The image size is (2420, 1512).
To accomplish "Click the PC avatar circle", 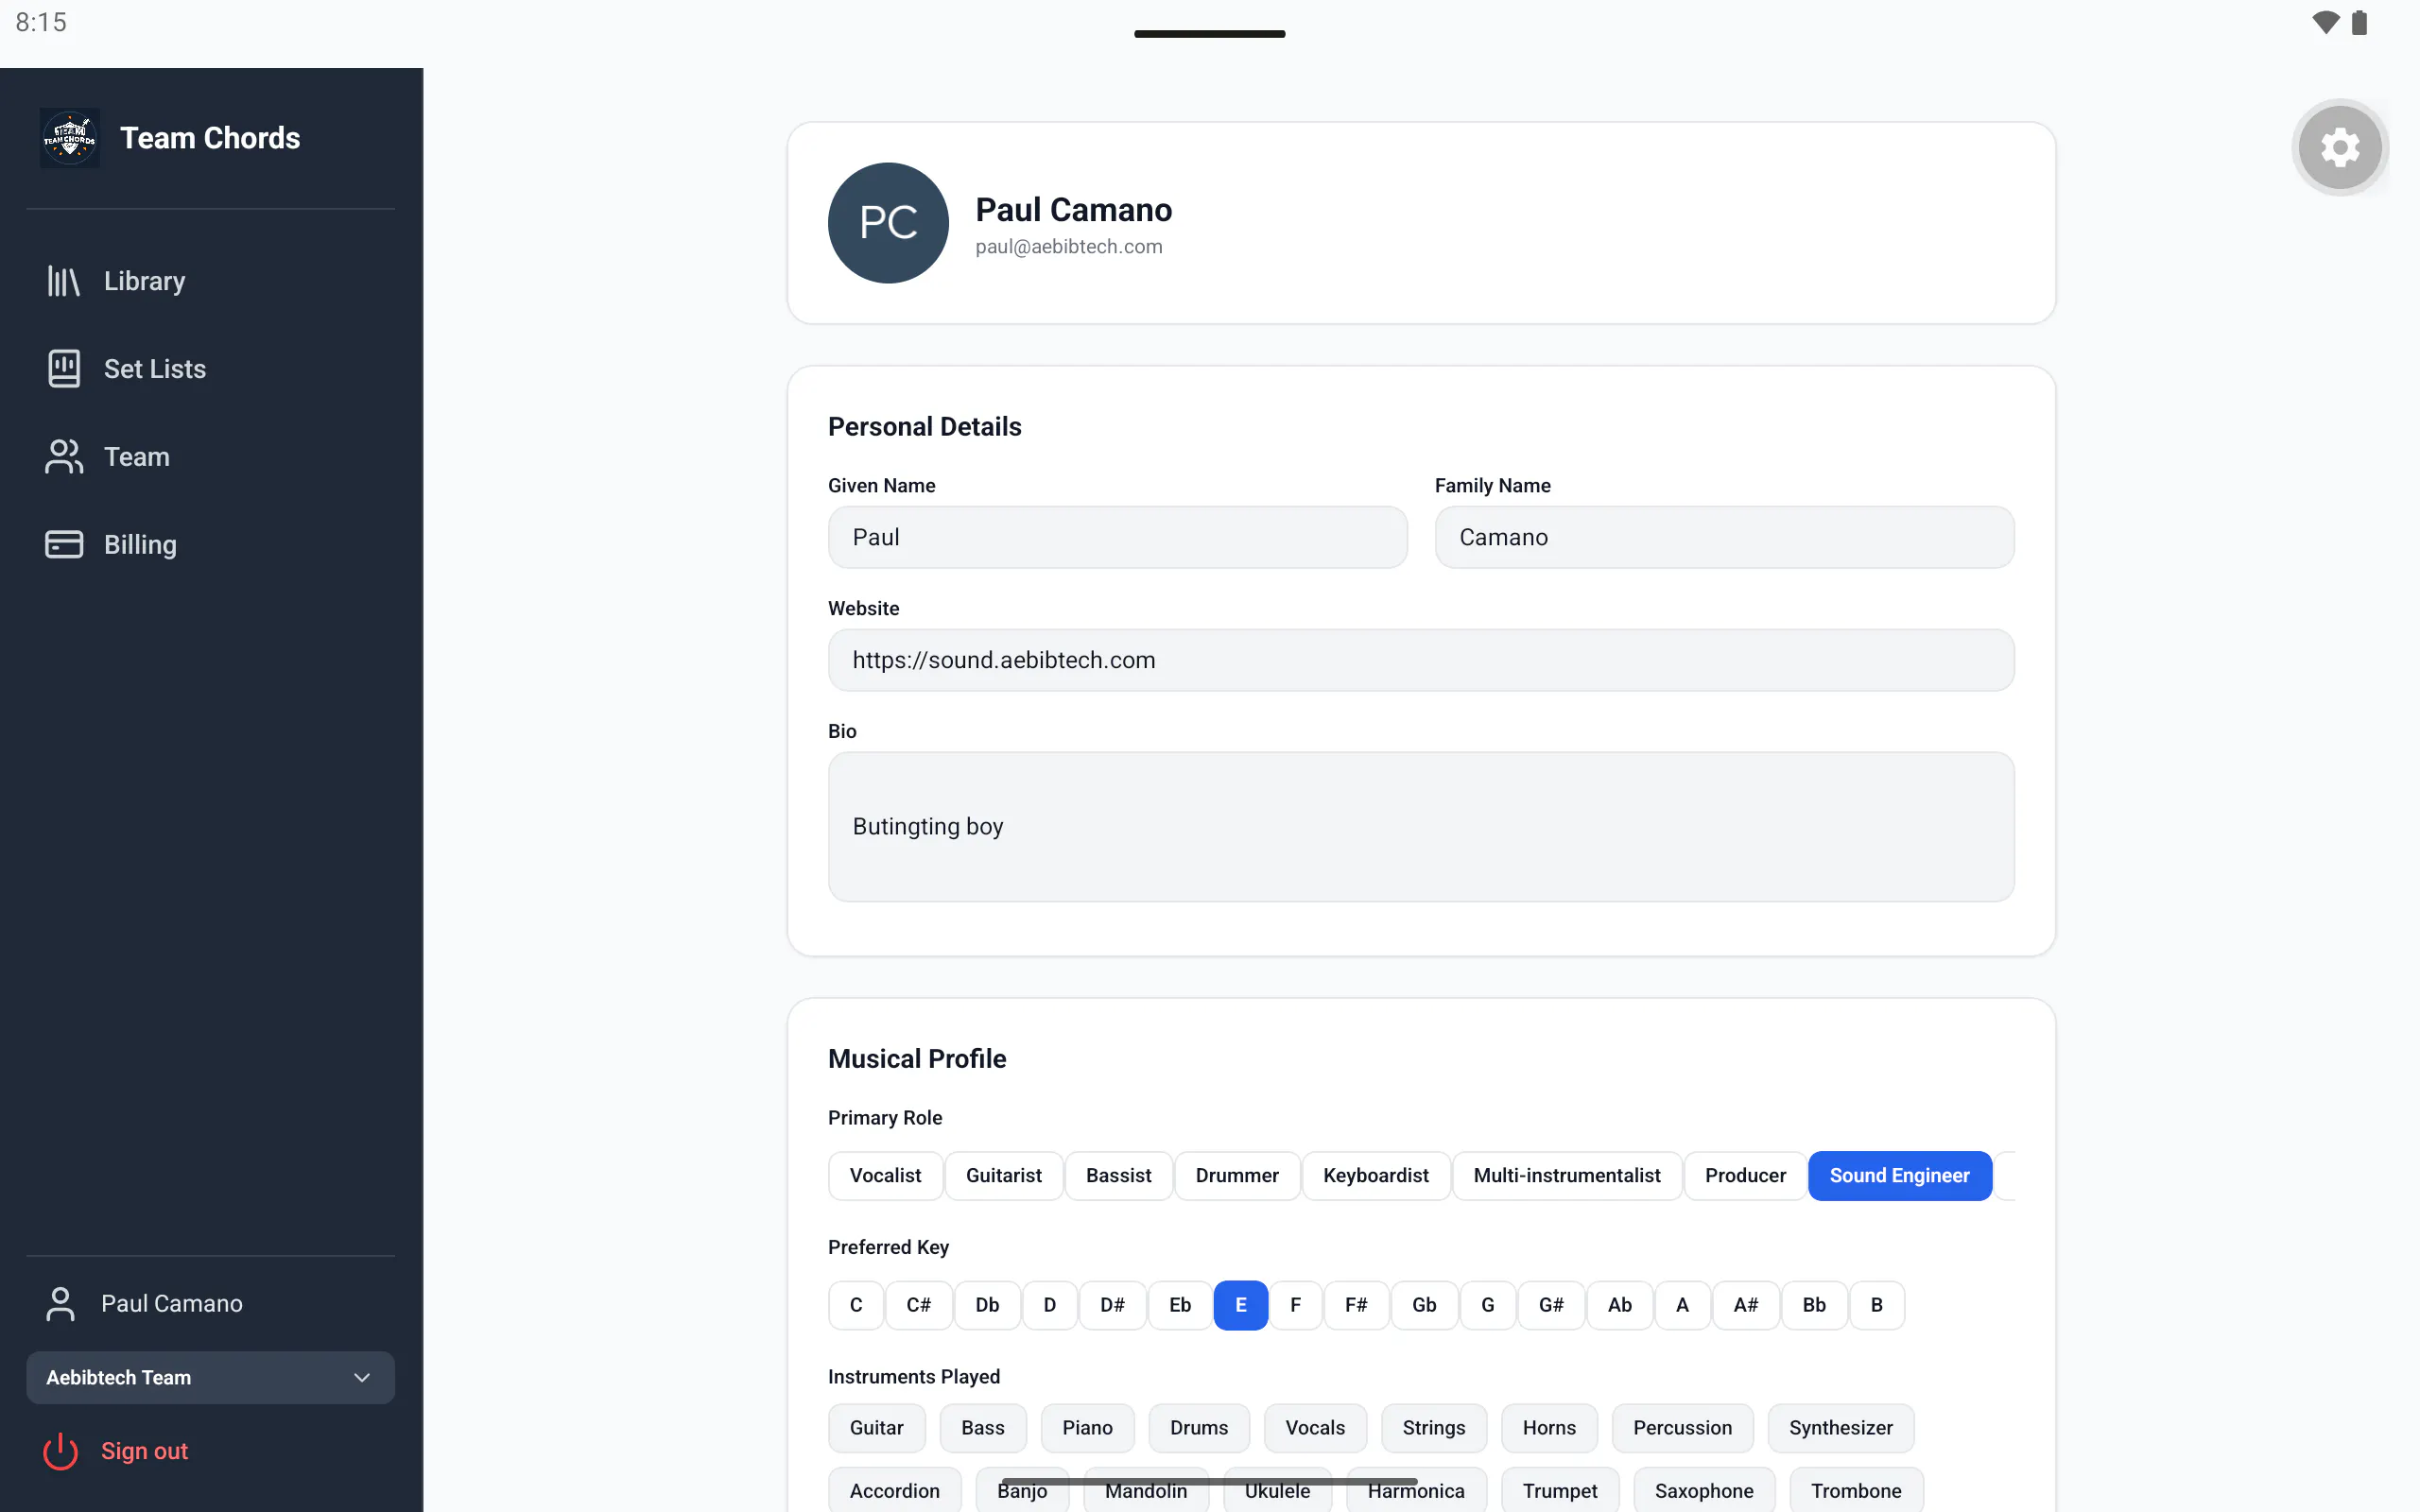I will 888,223.
